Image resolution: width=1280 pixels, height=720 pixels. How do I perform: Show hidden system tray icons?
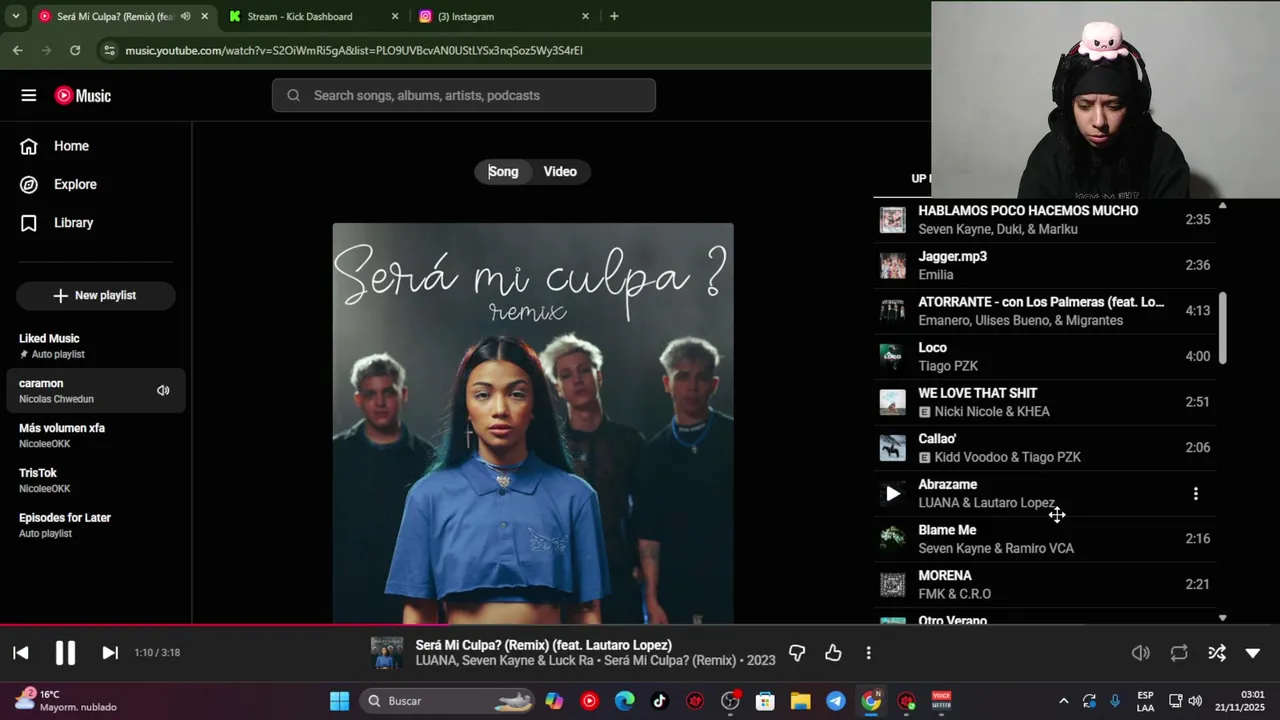[1063, 701]
